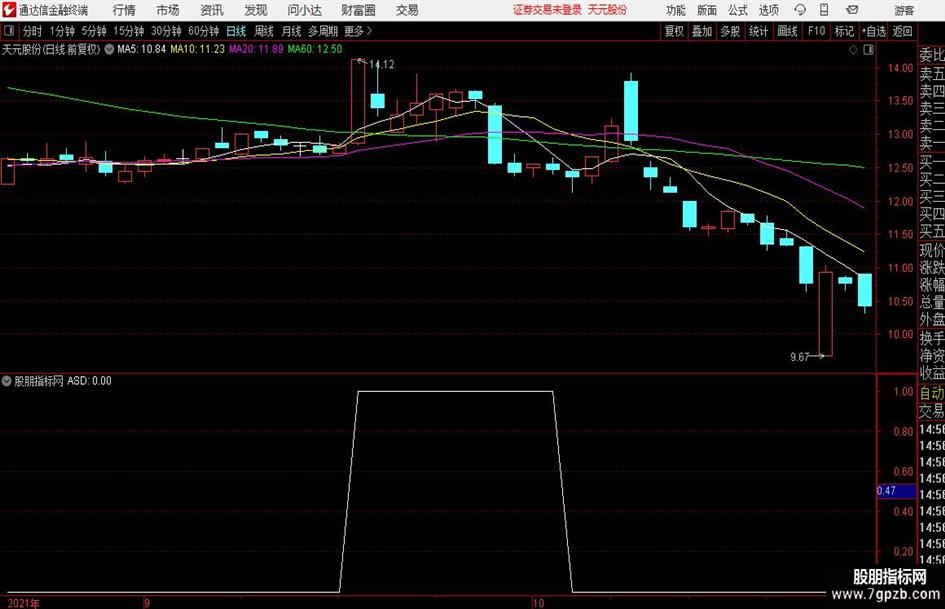Click the diamond icon above the chart
Viewport: 945px width, 609px height.
pyautogui.click(x=853, y=49)
